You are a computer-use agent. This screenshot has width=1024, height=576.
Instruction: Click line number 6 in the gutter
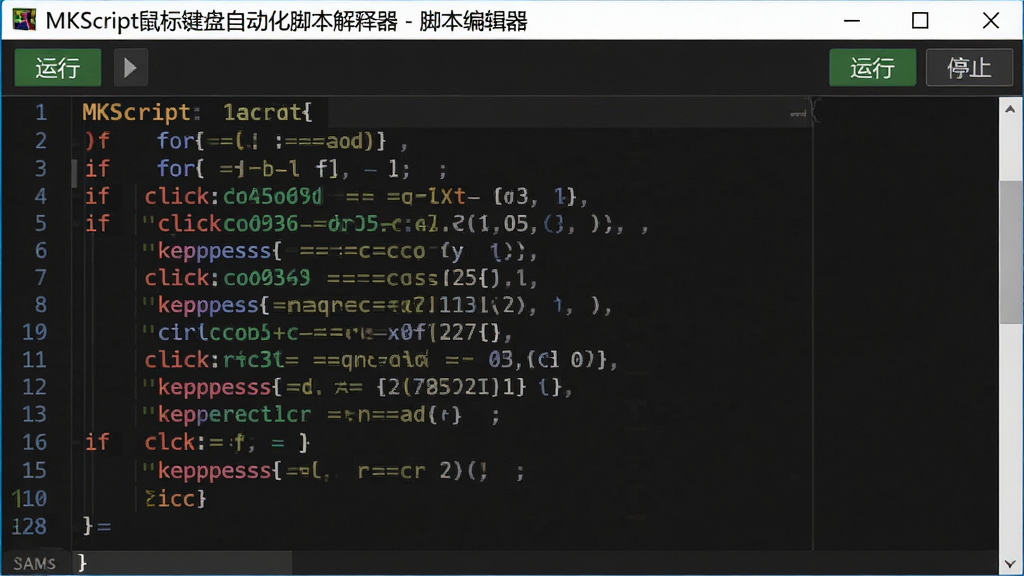click(x=41, y=250)
